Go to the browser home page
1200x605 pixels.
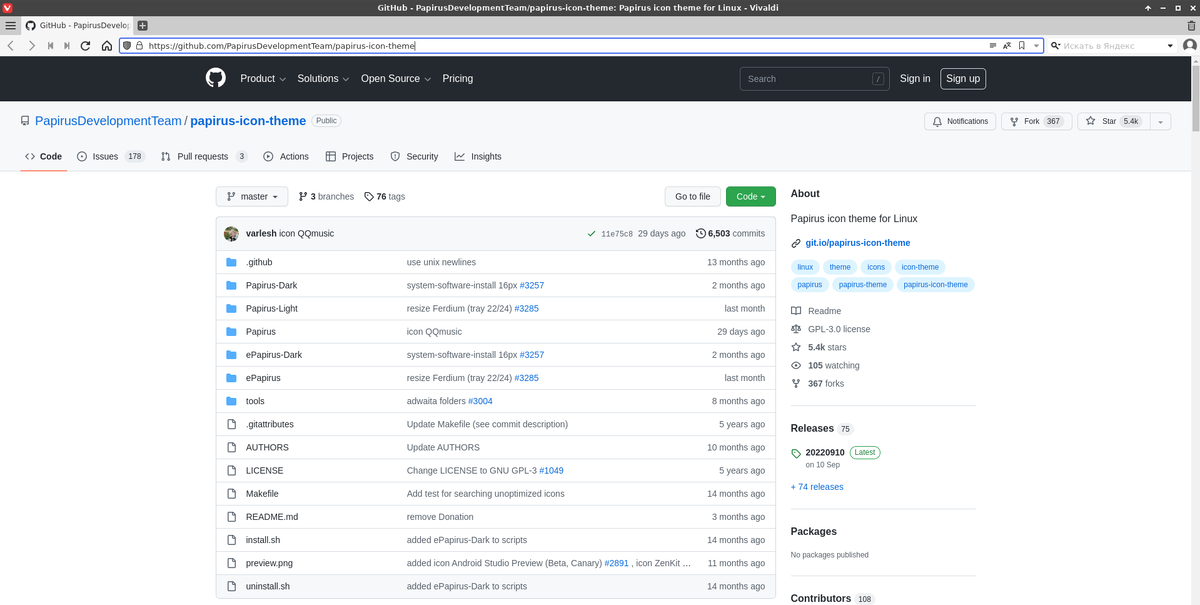106,45
